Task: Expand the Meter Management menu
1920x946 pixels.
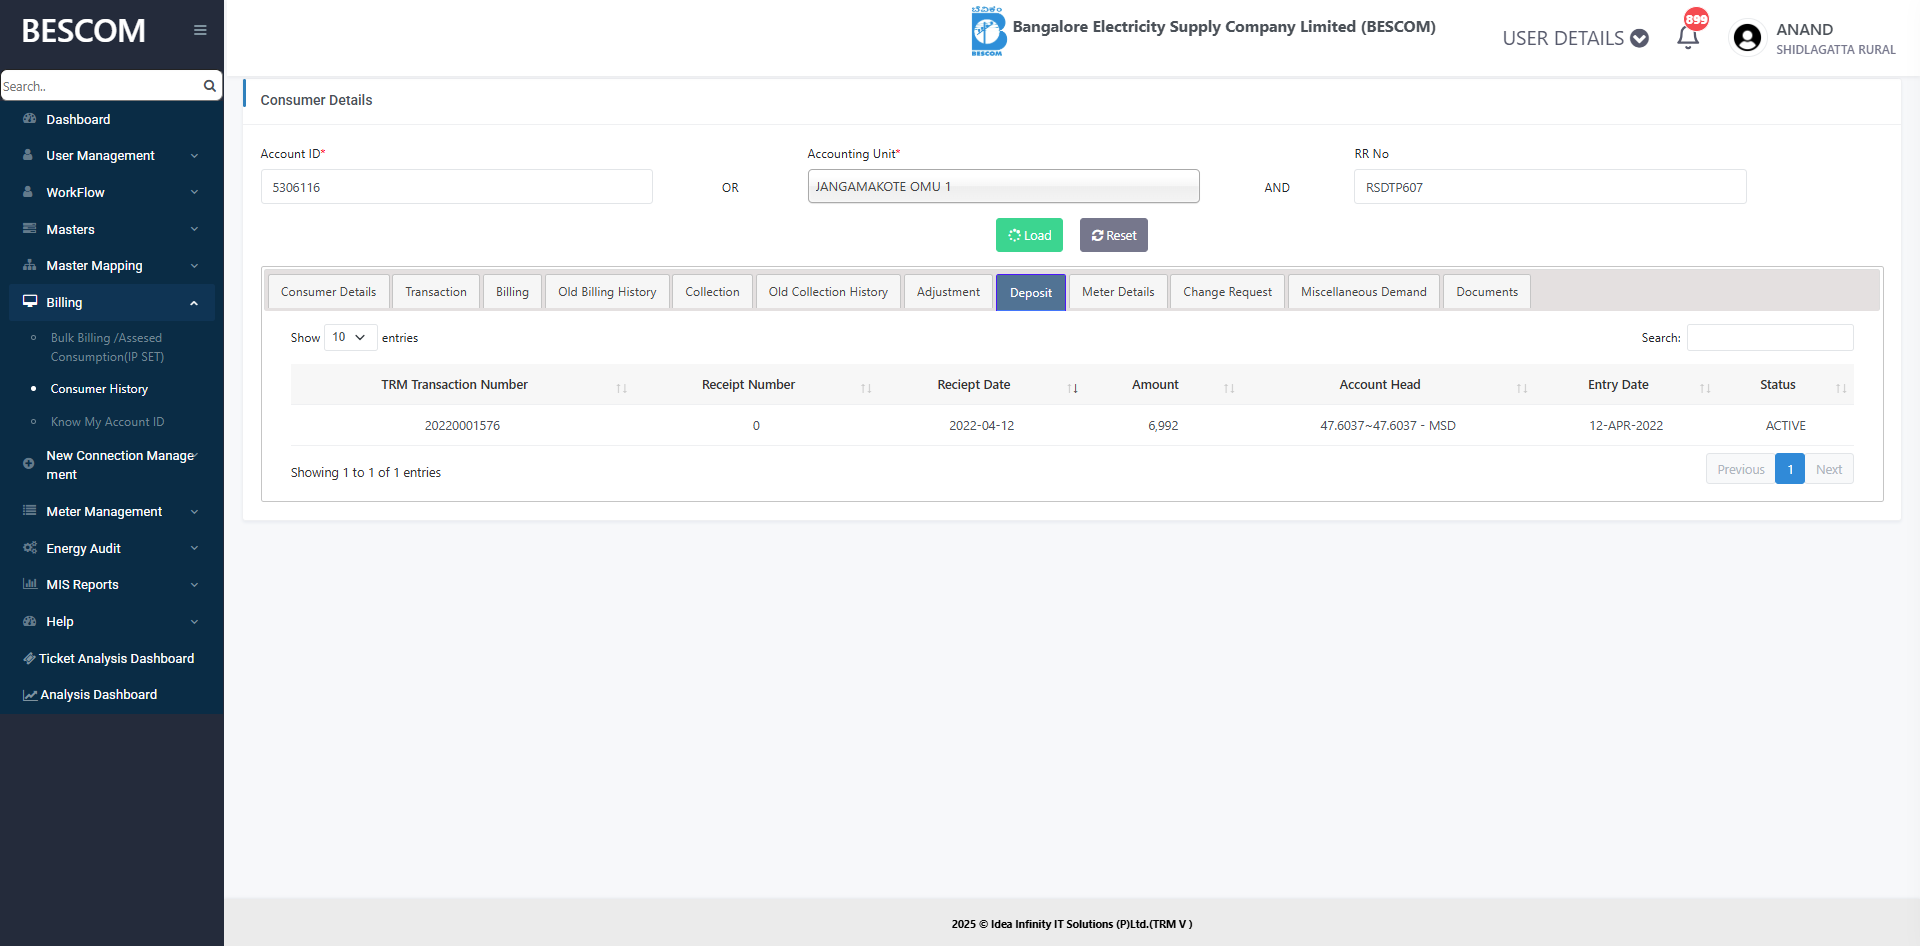Action: 111,512
